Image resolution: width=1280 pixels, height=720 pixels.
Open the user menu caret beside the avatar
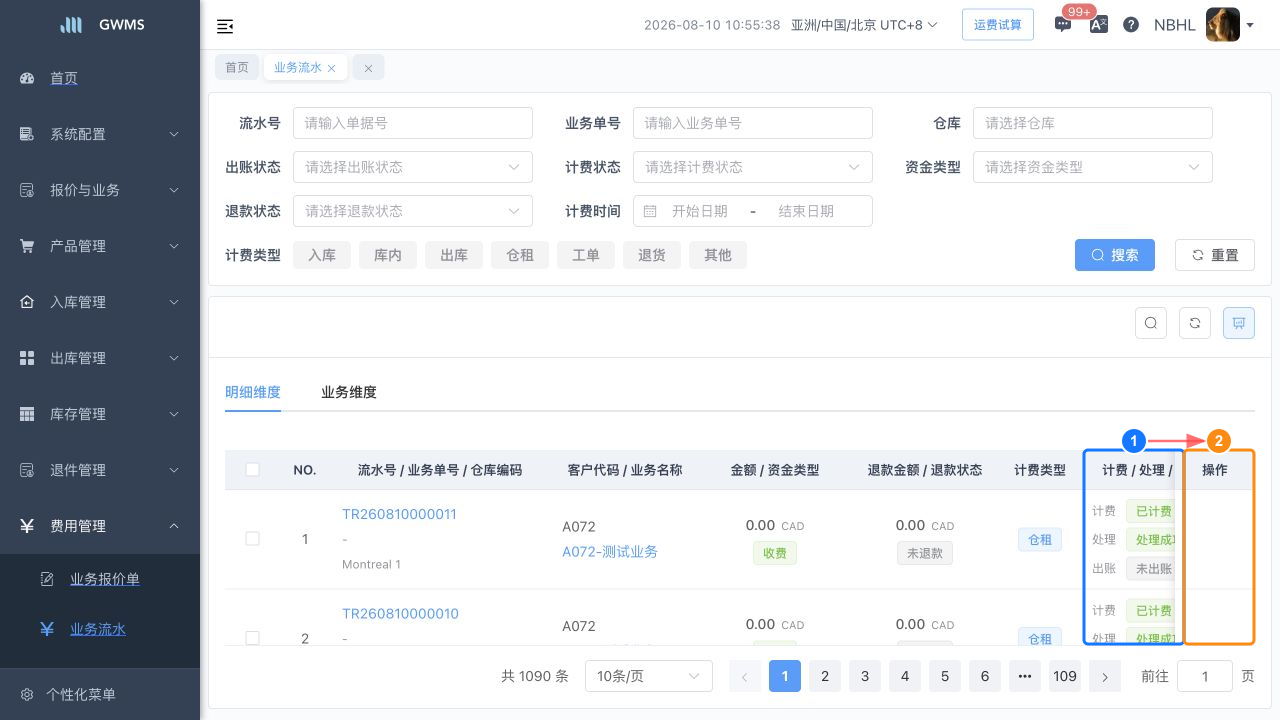pos(1250,26)
